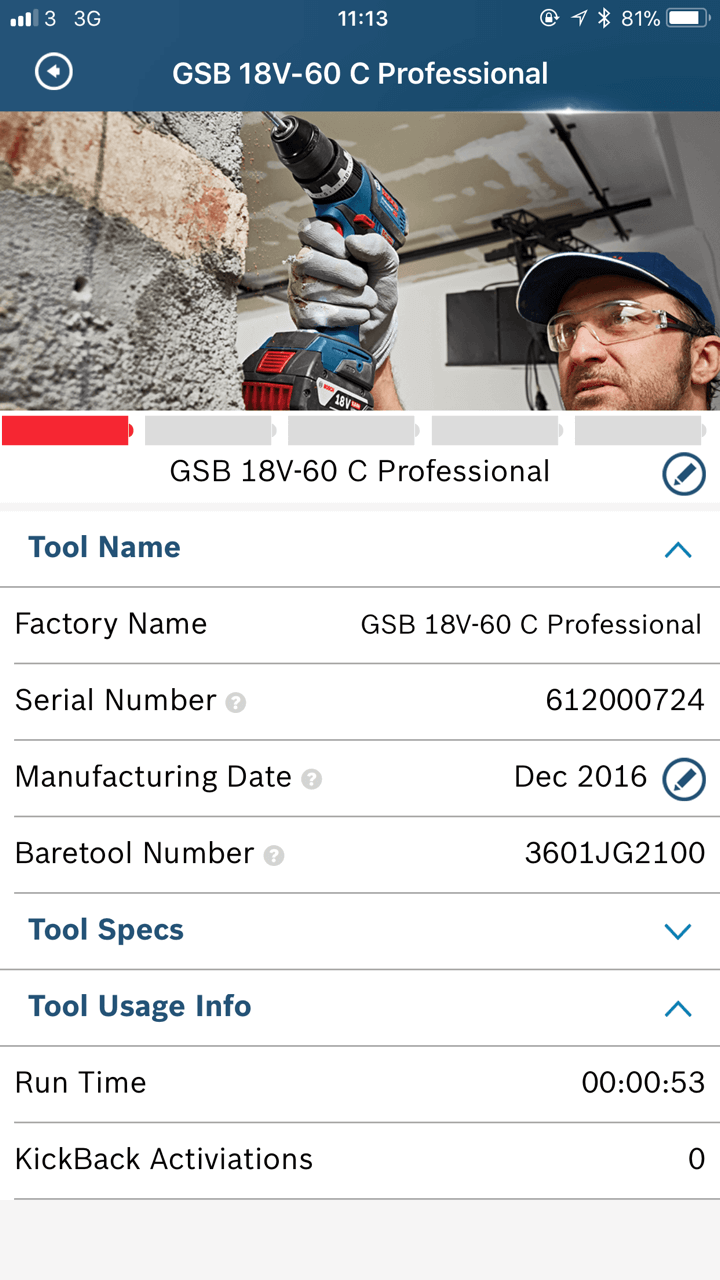
Task: Tap the Tool Name section header
Action: [105, 548]
